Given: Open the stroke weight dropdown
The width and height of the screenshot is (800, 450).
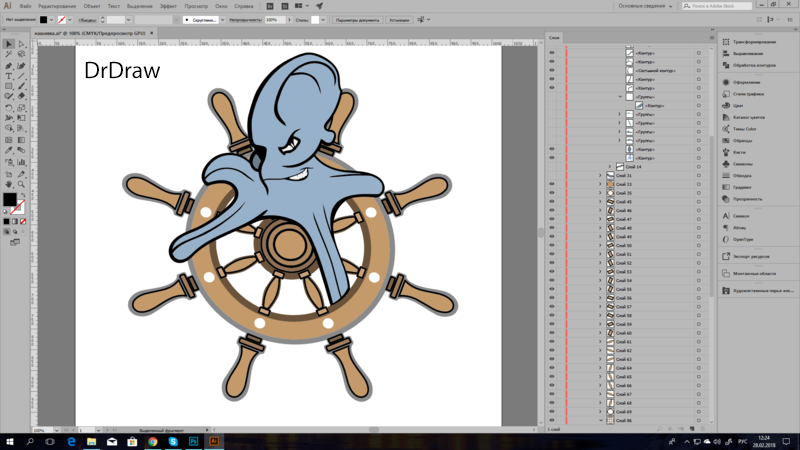Looking at the screenshot, I should [x=129, y=20].
